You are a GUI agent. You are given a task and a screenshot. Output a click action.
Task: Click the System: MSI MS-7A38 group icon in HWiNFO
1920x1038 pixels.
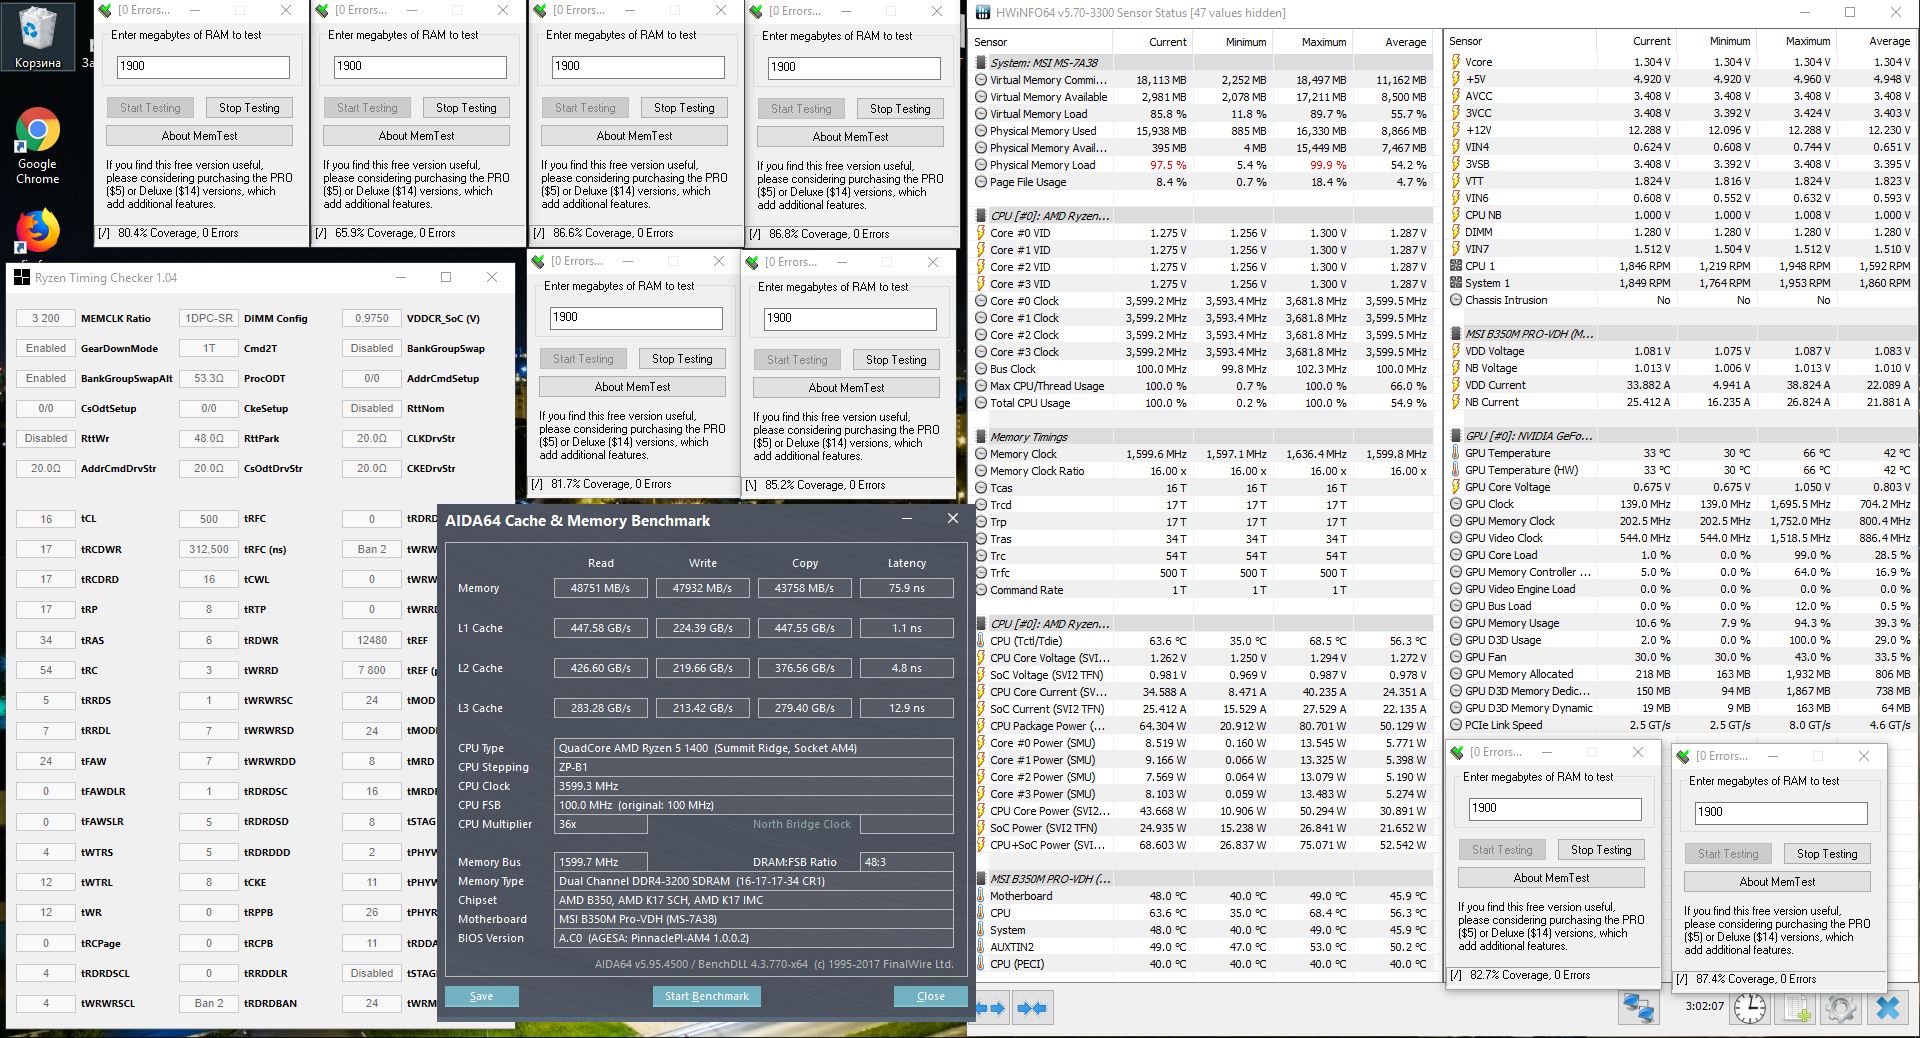tap(982, 62)
